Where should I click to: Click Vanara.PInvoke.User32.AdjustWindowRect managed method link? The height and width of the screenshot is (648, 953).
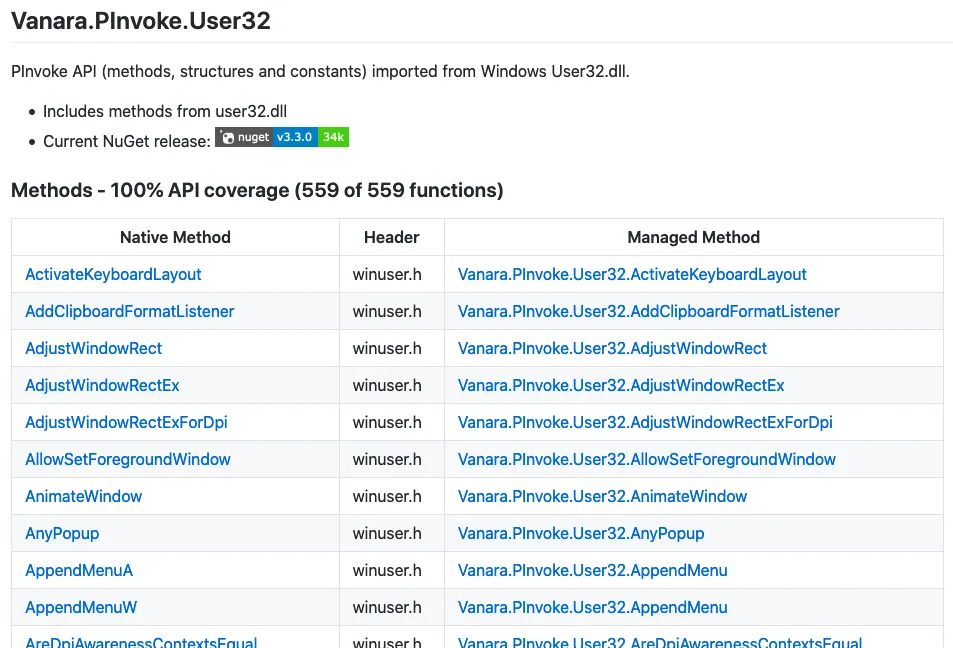click(612, 348)
